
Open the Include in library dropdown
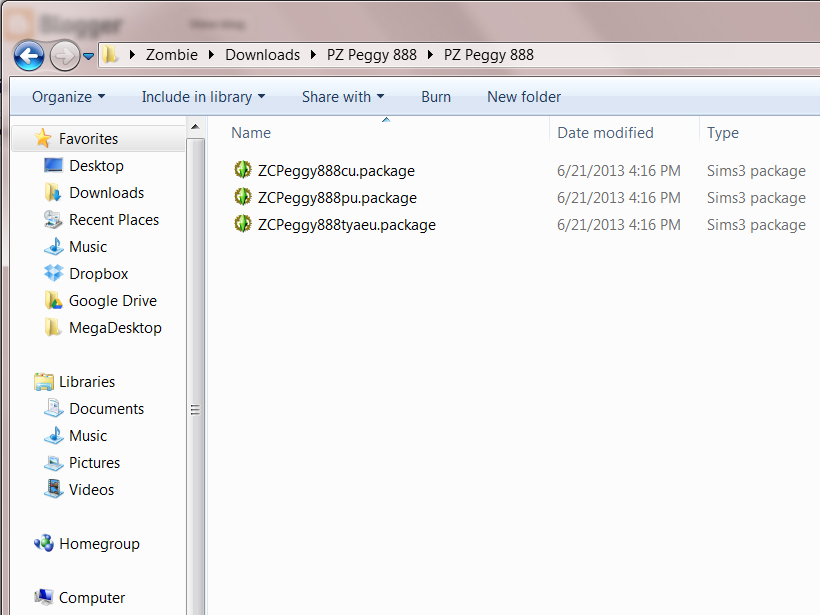pyautogui.click(x=203, y=96)
